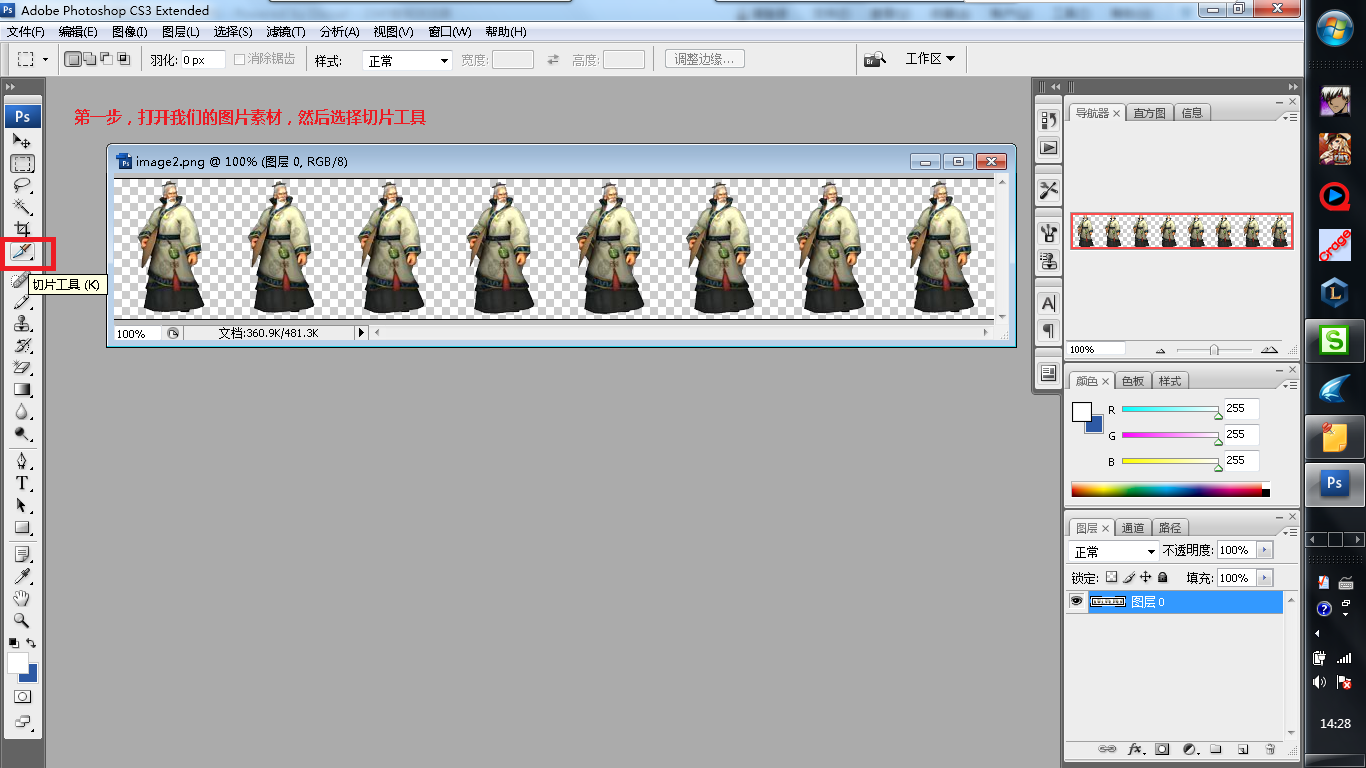Open the 滤镜(T) menu

(286, 32)
